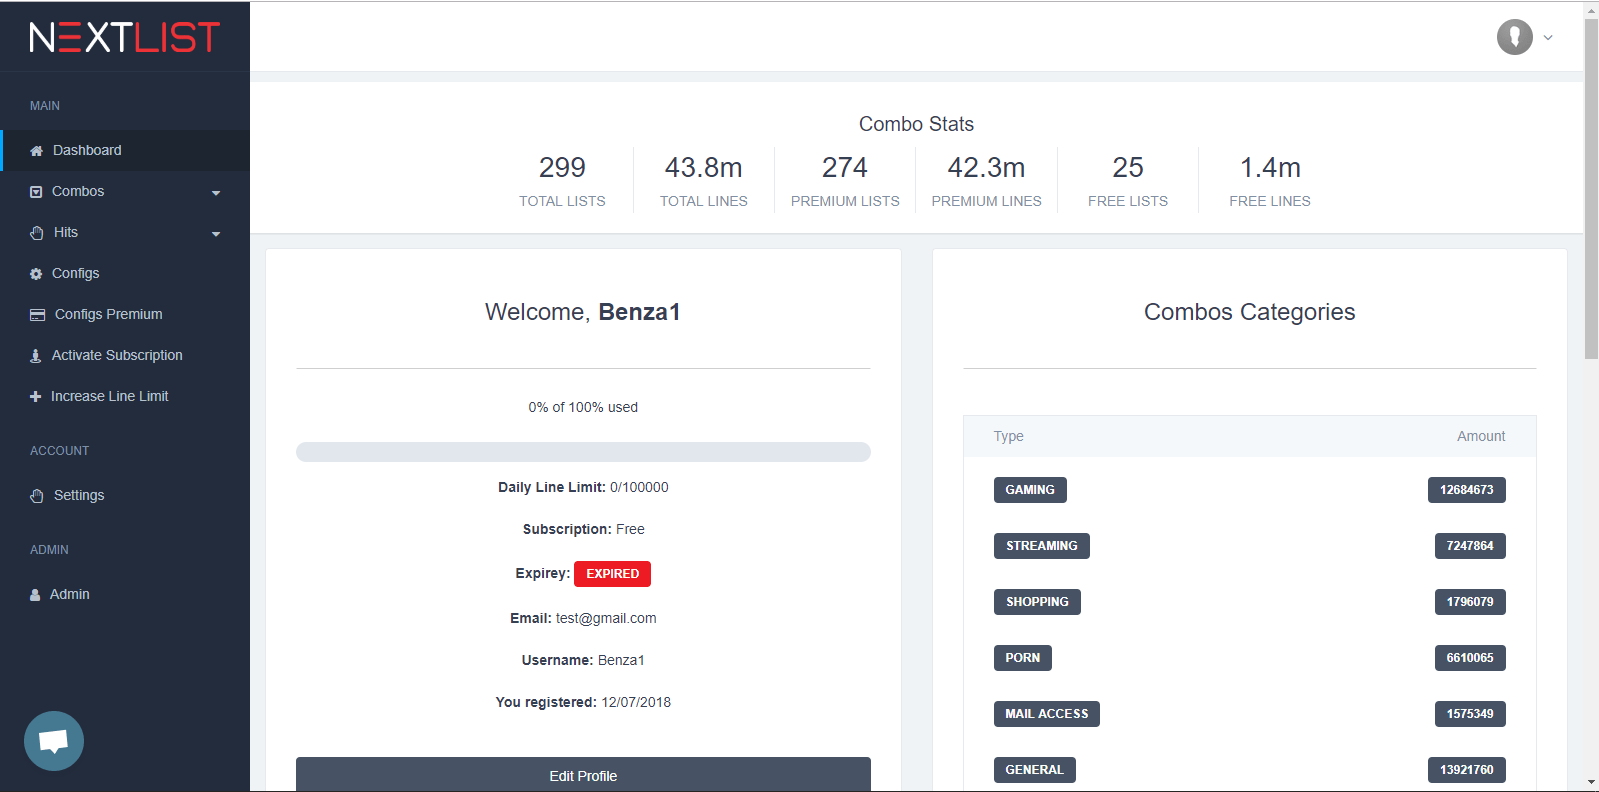Viewport: 1599px width, 792px height.
Task: Click the Dashboard home icon
Action: [x=36, y=151]
